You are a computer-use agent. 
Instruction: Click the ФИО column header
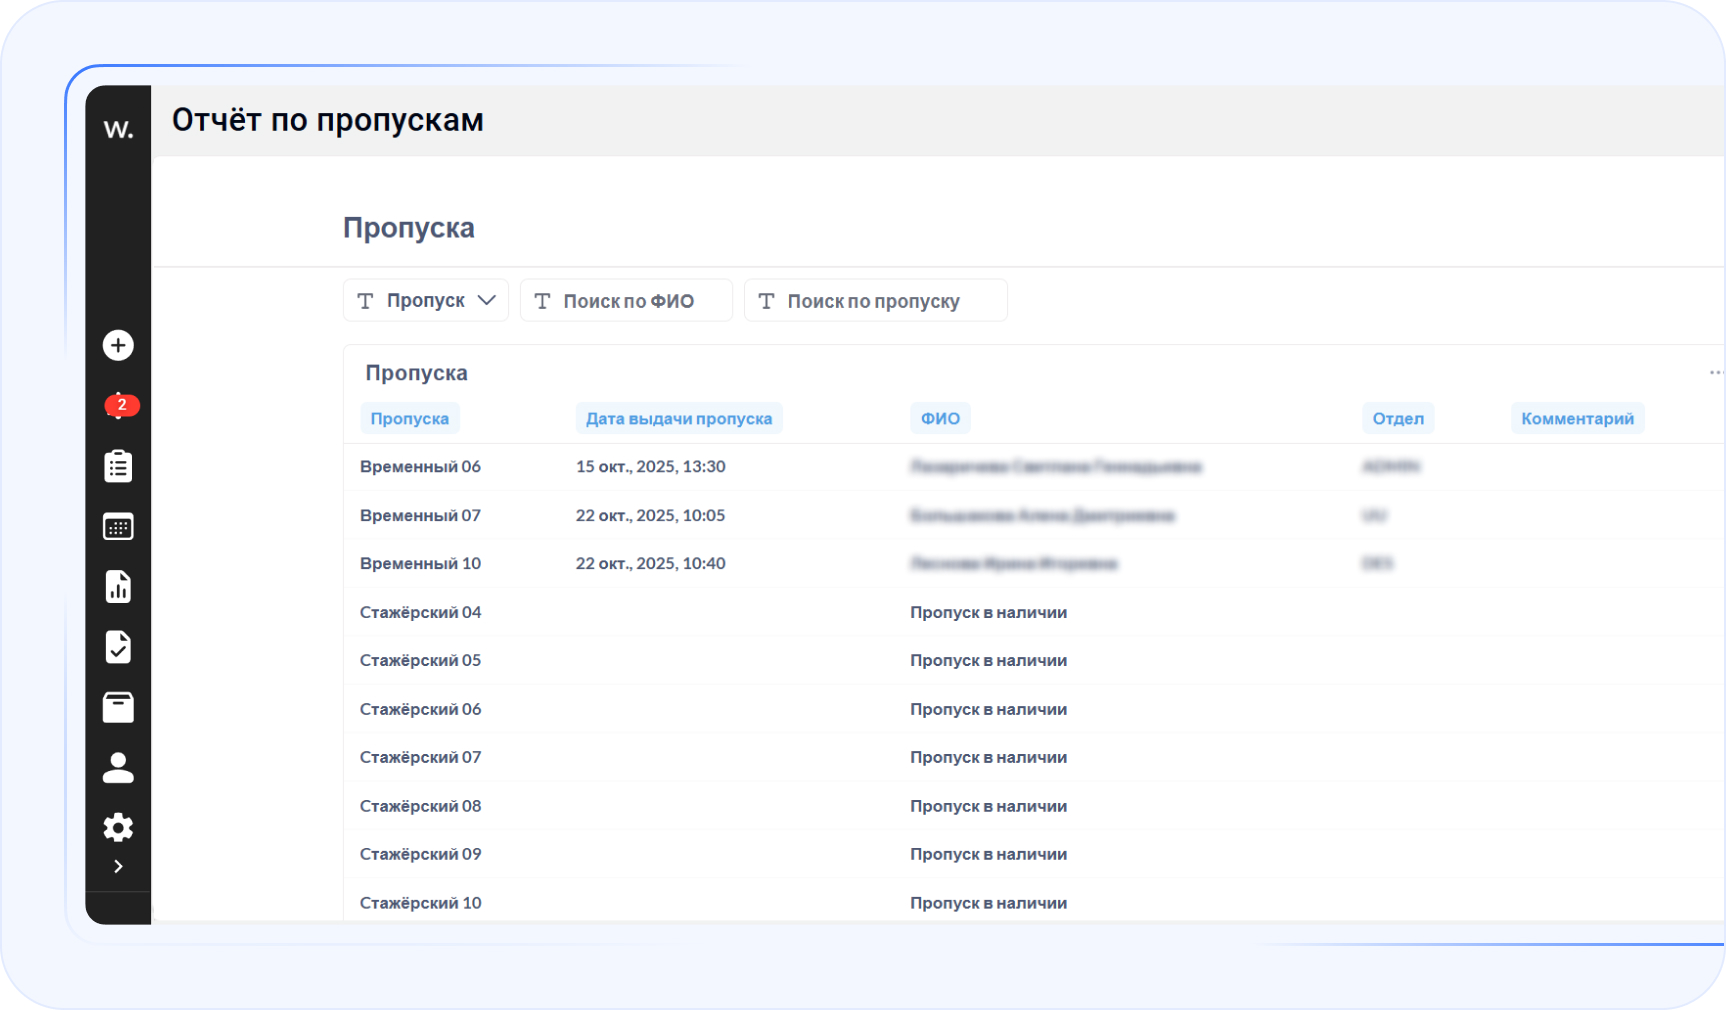(x=939, y=419)
